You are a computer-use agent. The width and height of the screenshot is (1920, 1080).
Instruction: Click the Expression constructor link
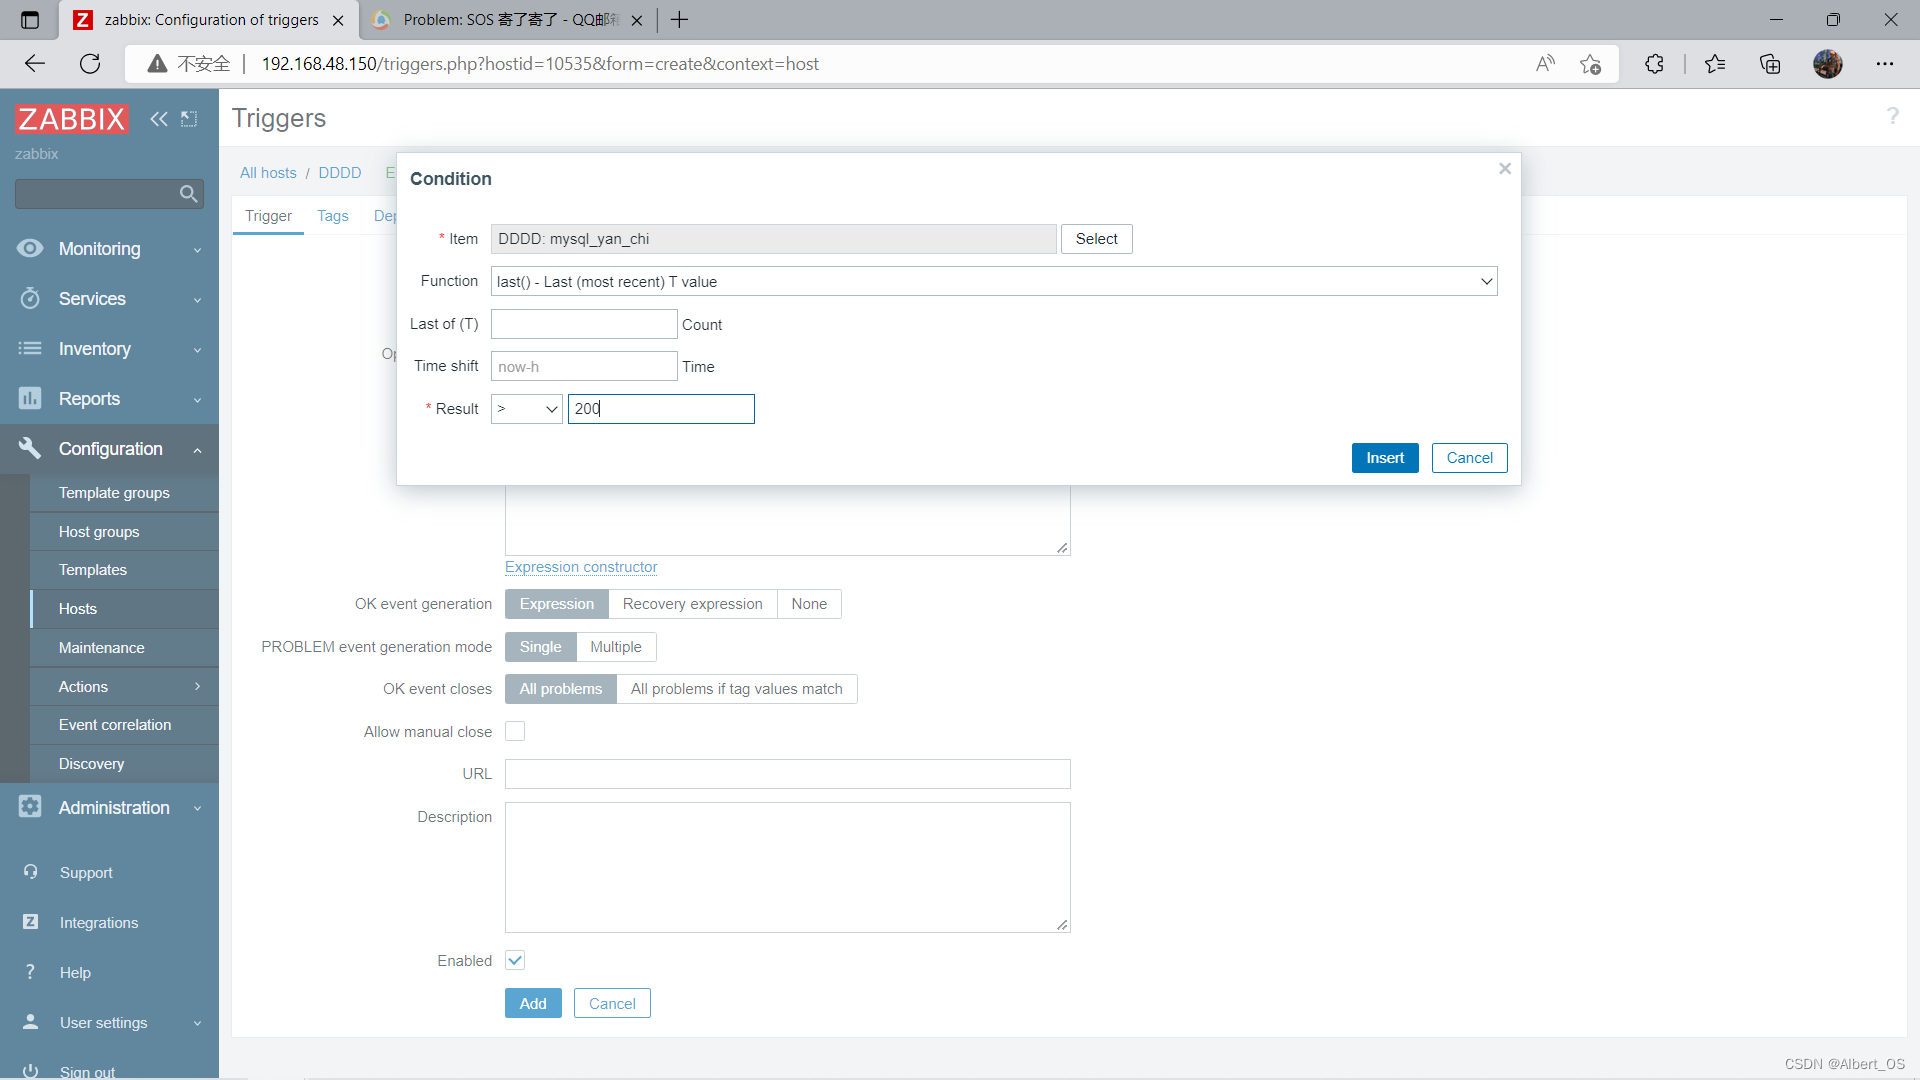pyautogui.click(x=581, y=567)
